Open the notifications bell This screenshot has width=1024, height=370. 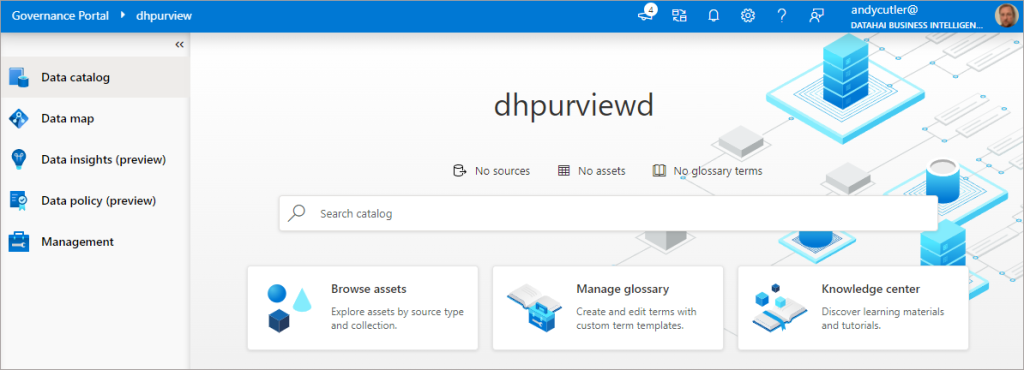coord(714,16)
